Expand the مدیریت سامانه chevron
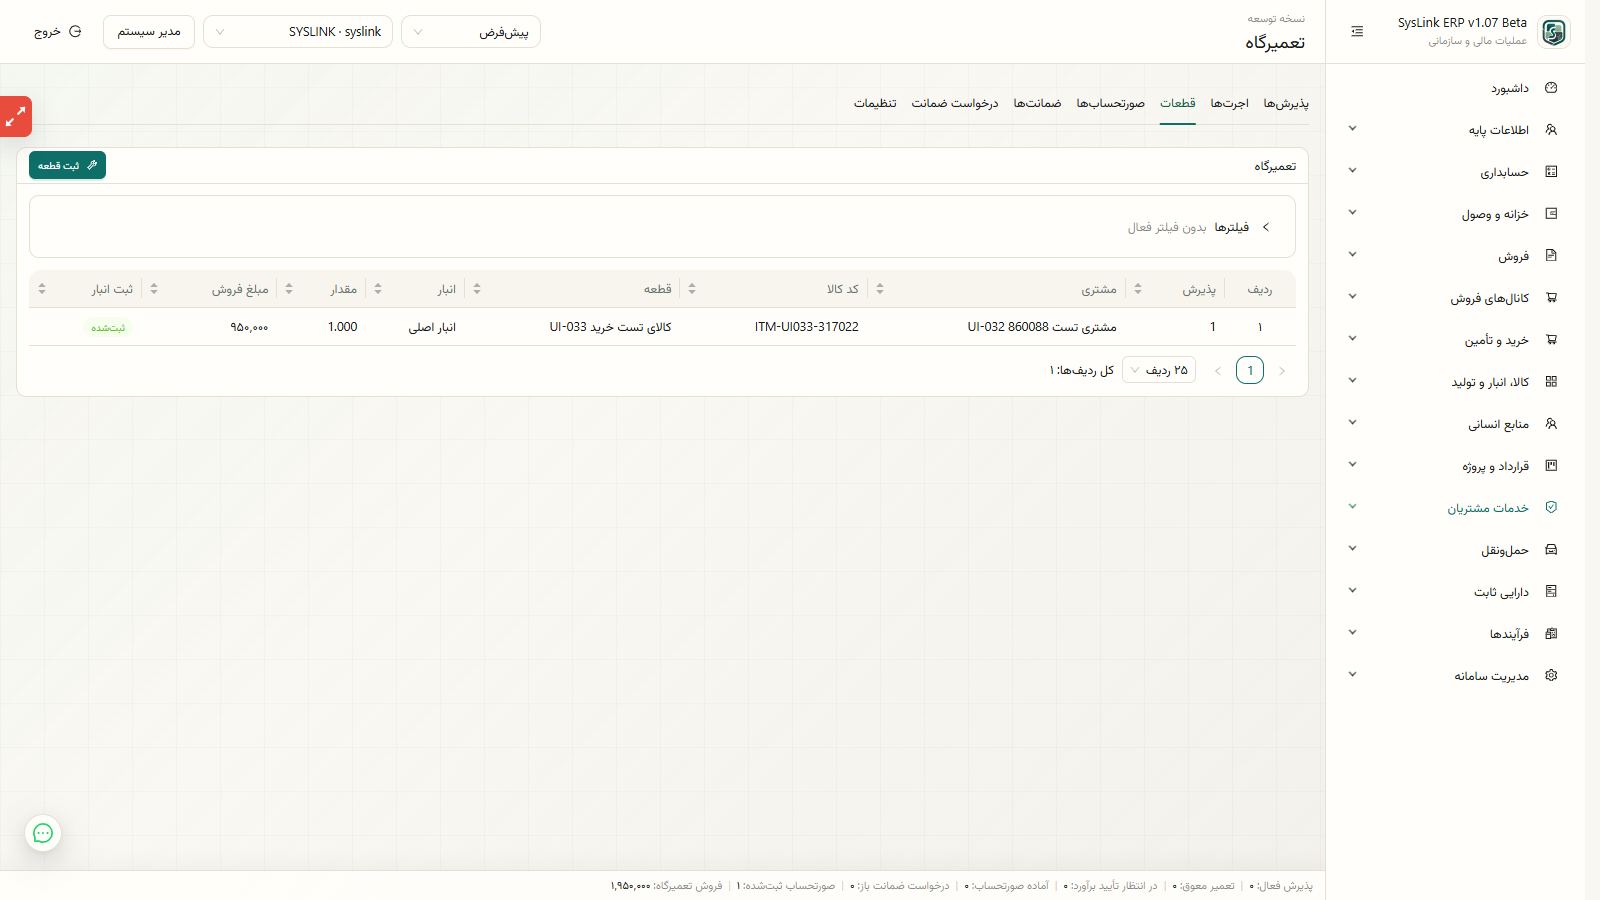Image resolution: width=1600 pixels, height=900 pixels. pos(1352,675)
